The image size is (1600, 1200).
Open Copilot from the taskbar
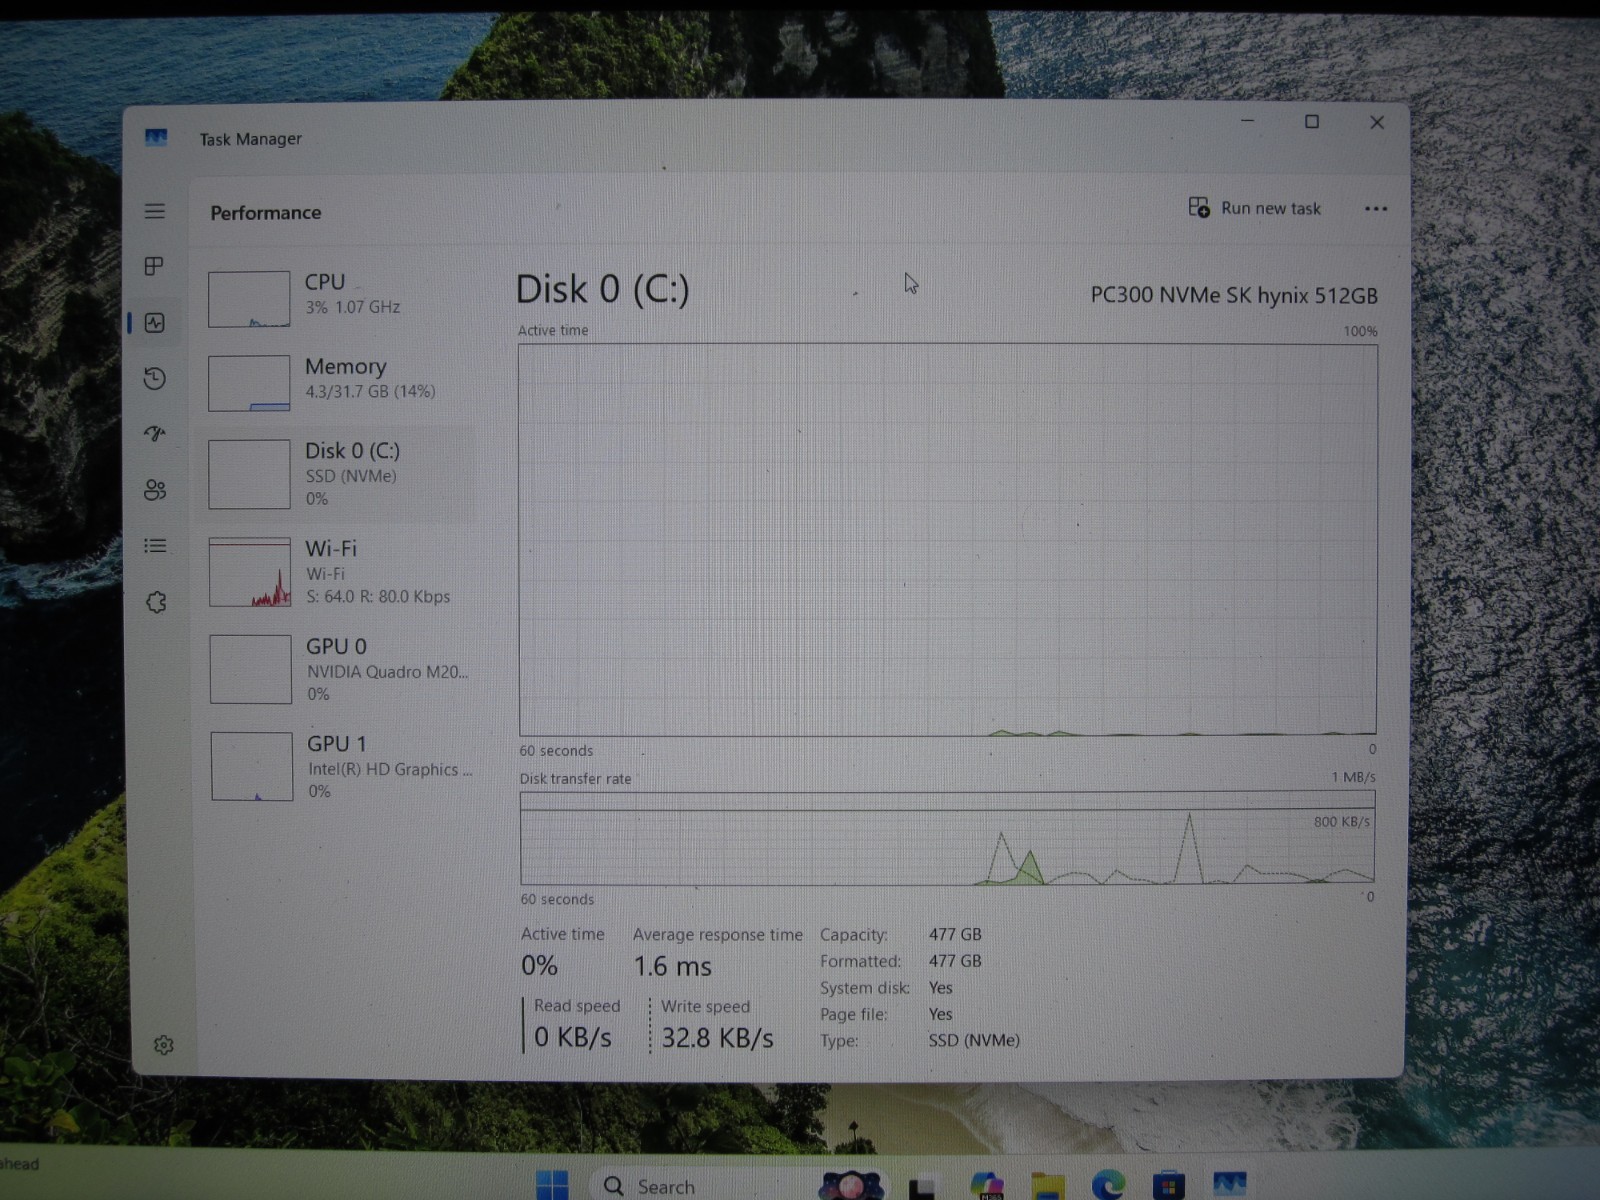pos(987,1186)
